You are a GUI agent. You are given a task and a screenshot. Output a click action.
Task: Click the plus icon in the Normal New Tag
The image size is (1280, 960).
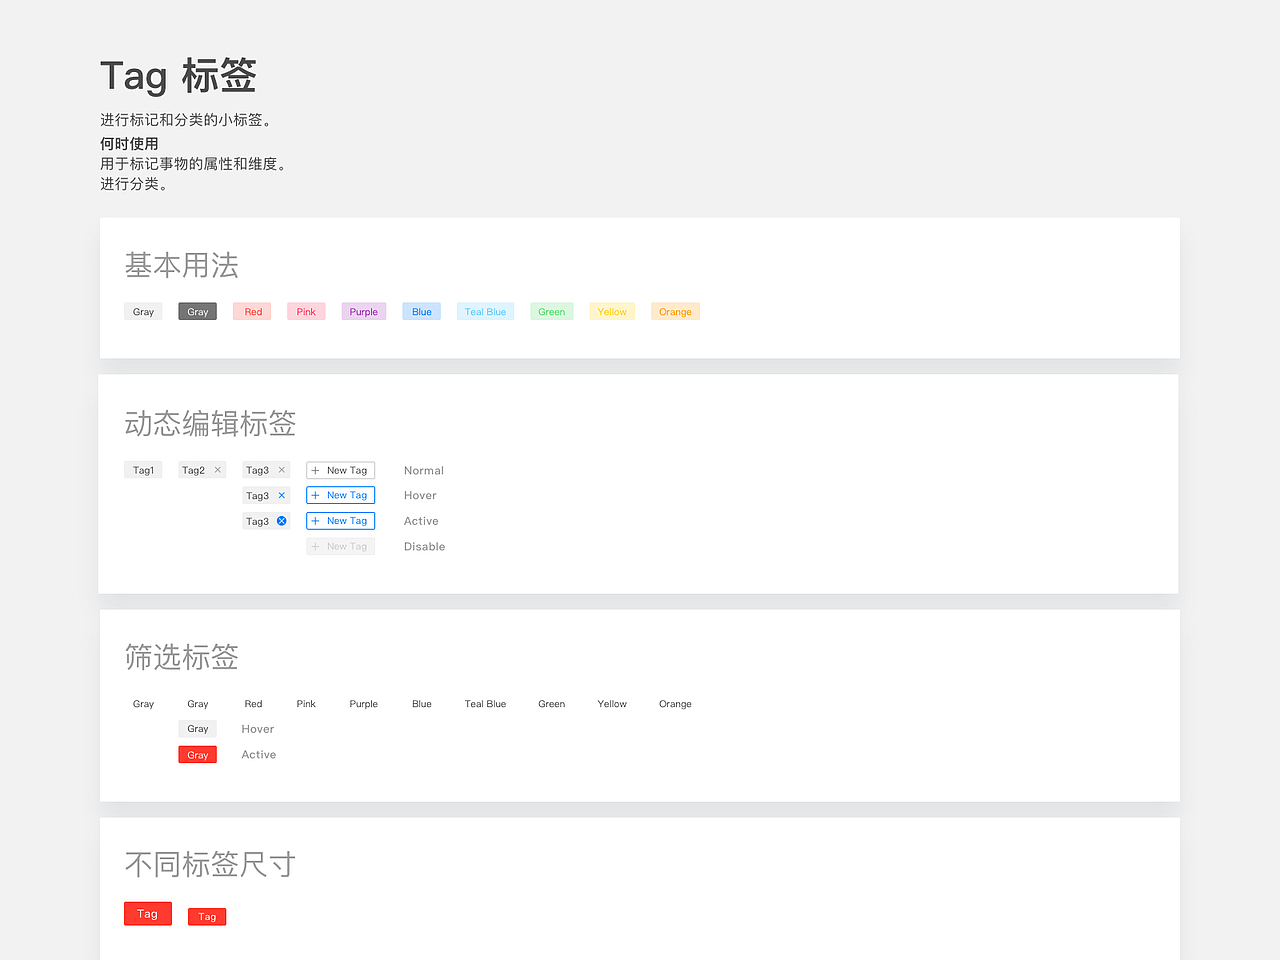coord(315,470)
